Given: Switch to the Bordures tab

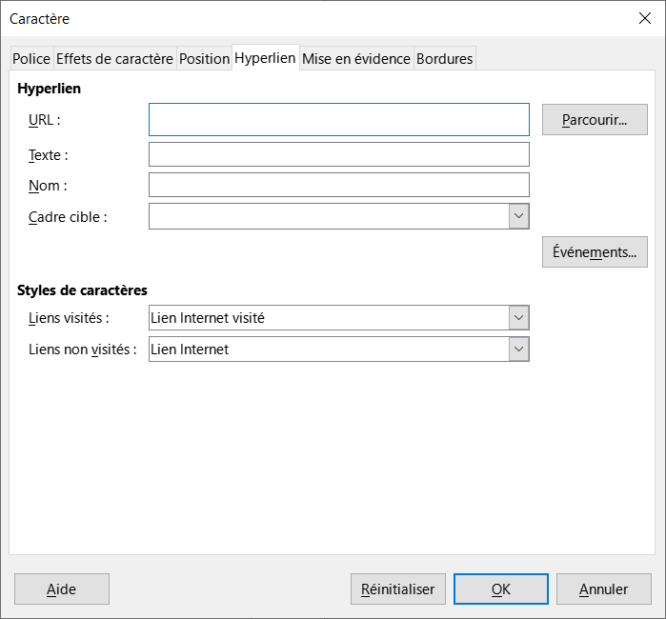Looking at the screenshot, I should point(445,59).
